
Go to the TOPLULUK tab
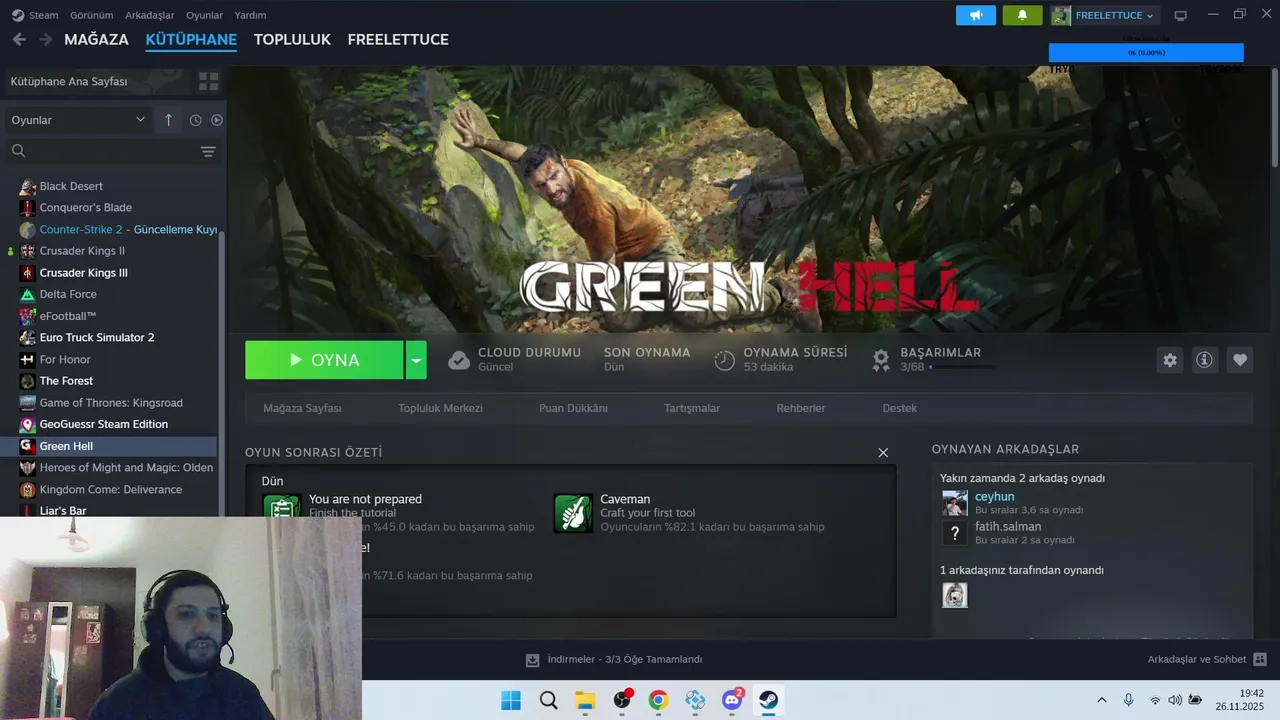click(x=292, y=40)
